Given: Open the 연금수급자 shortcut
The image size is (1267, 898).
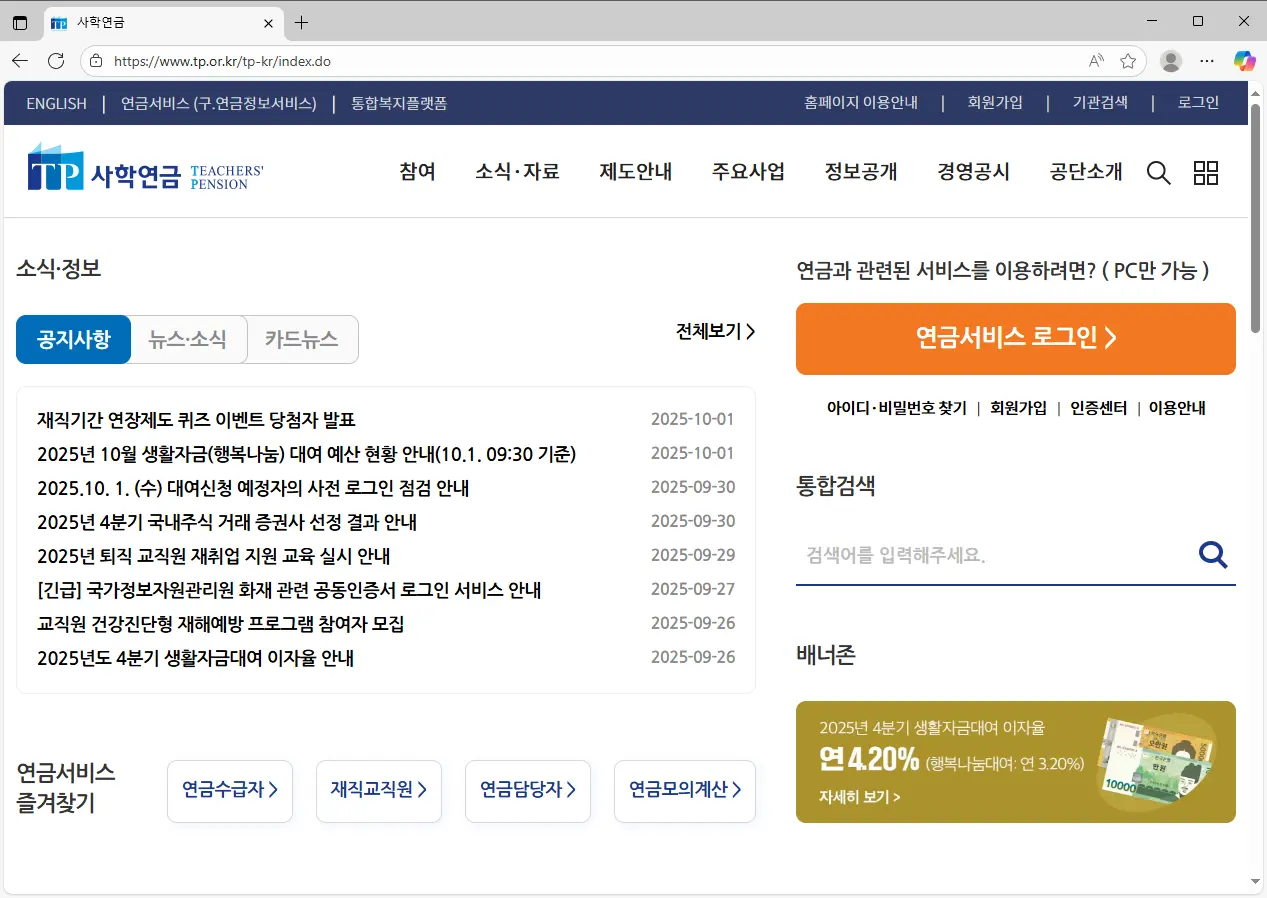Looking at the screenshot, I should tap(229, 791).
